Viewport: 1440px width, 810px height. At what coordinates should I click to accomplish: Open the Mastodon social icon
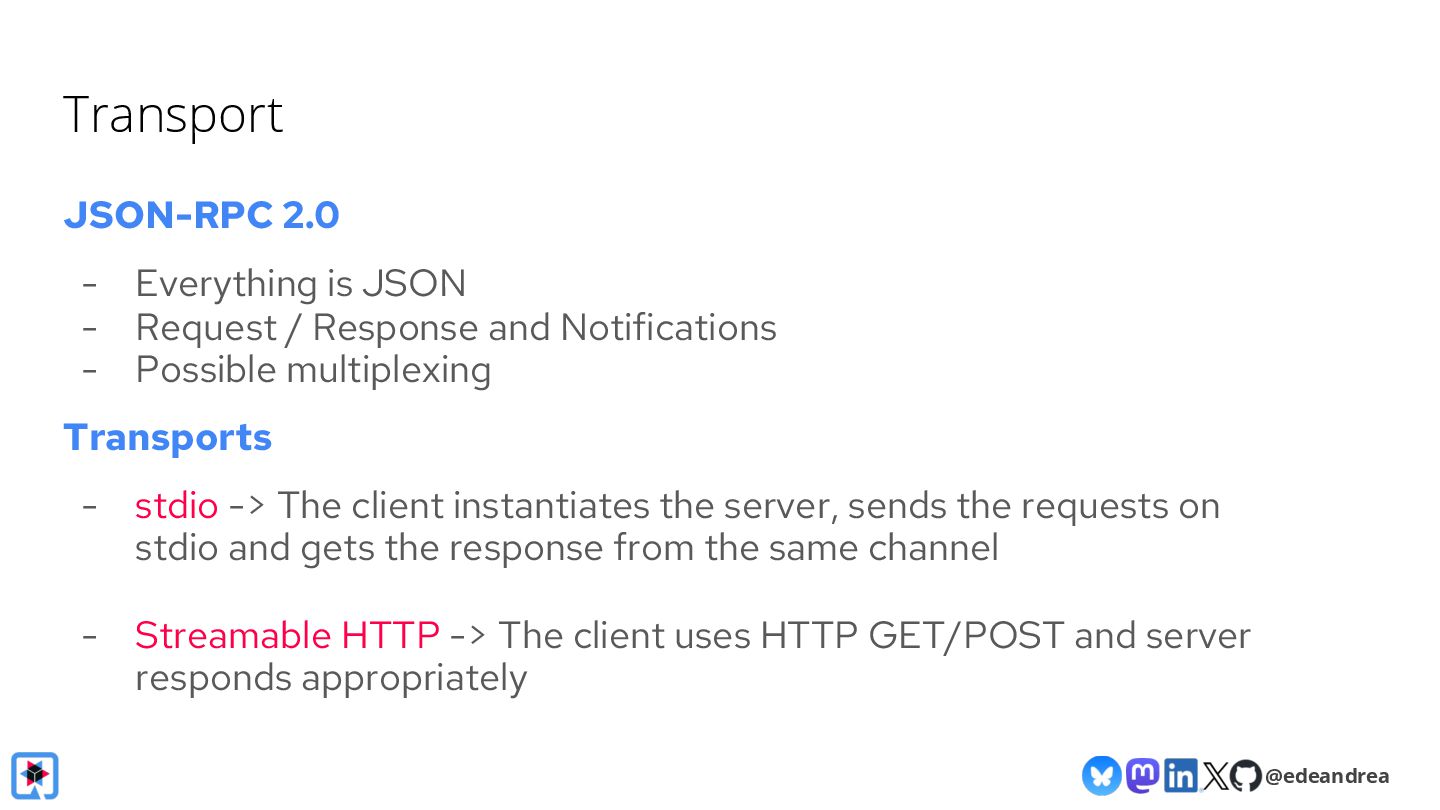1142,775
